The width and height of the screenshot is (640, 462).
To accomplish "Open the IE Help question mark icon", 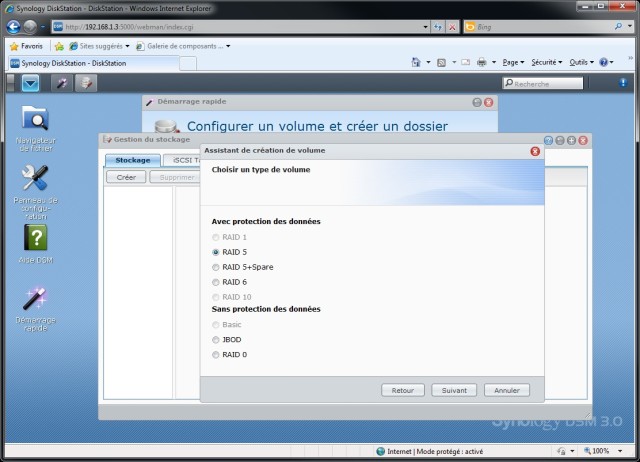I will 604,62.
